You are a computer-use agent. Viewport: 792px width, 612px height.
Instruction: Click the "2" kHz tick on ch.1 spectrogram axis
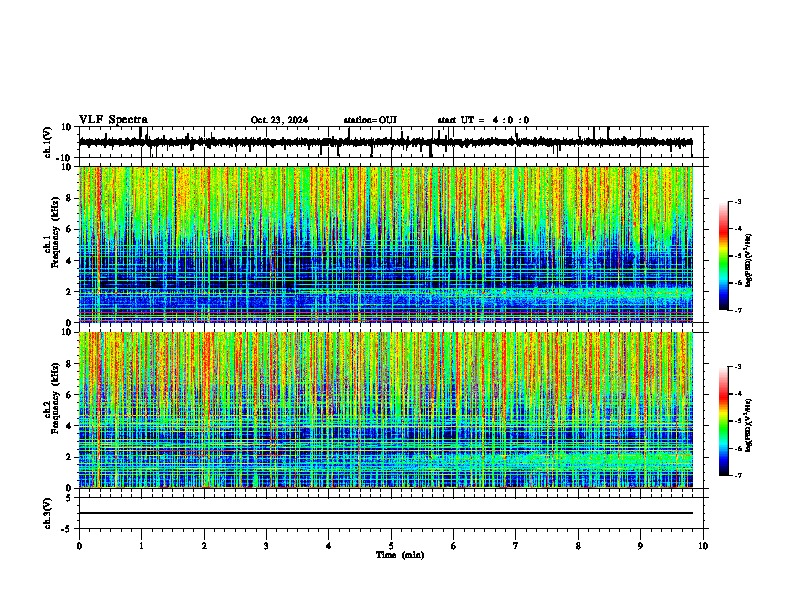(x=70, y=291)
